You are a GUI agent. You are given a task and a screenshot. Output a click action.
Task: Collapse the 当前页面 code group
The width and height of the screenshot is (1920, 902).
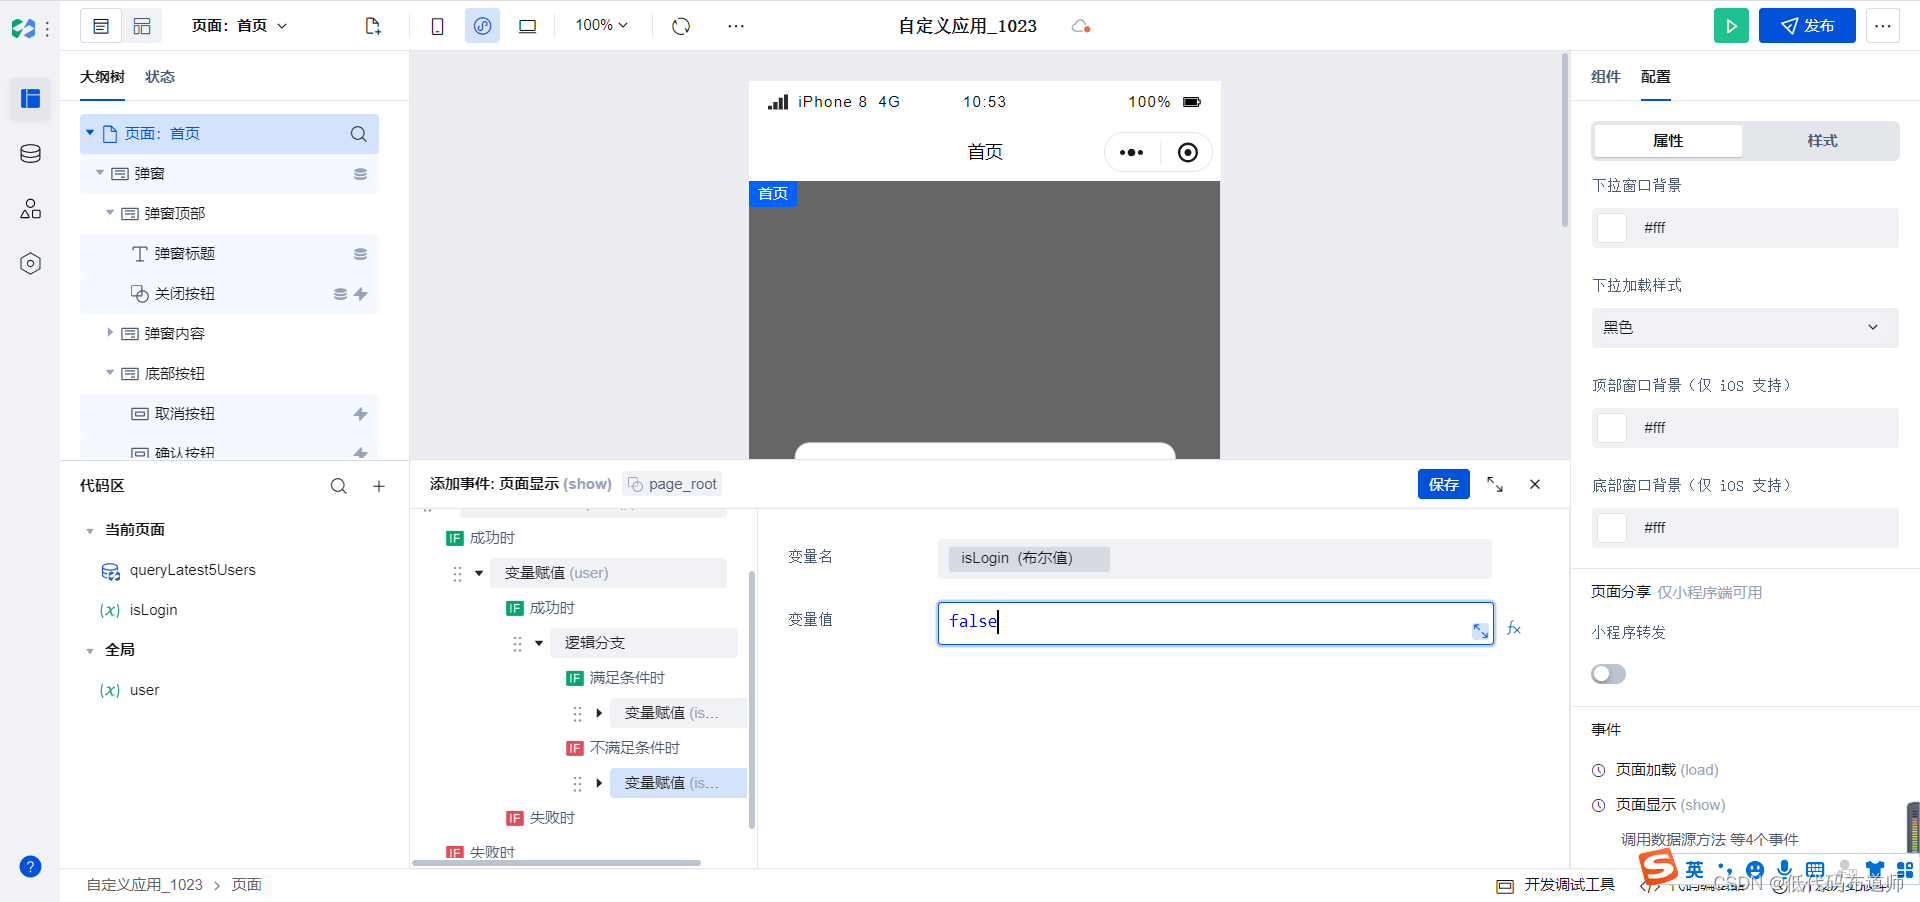90,531
